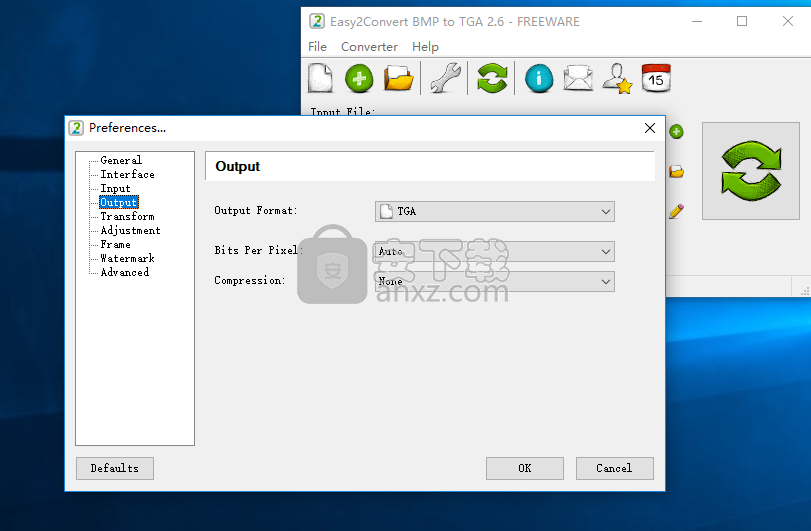Maximize the Easy2Convert main window
The width and height of the screenshot is (811, 531).
click(742, 21)
